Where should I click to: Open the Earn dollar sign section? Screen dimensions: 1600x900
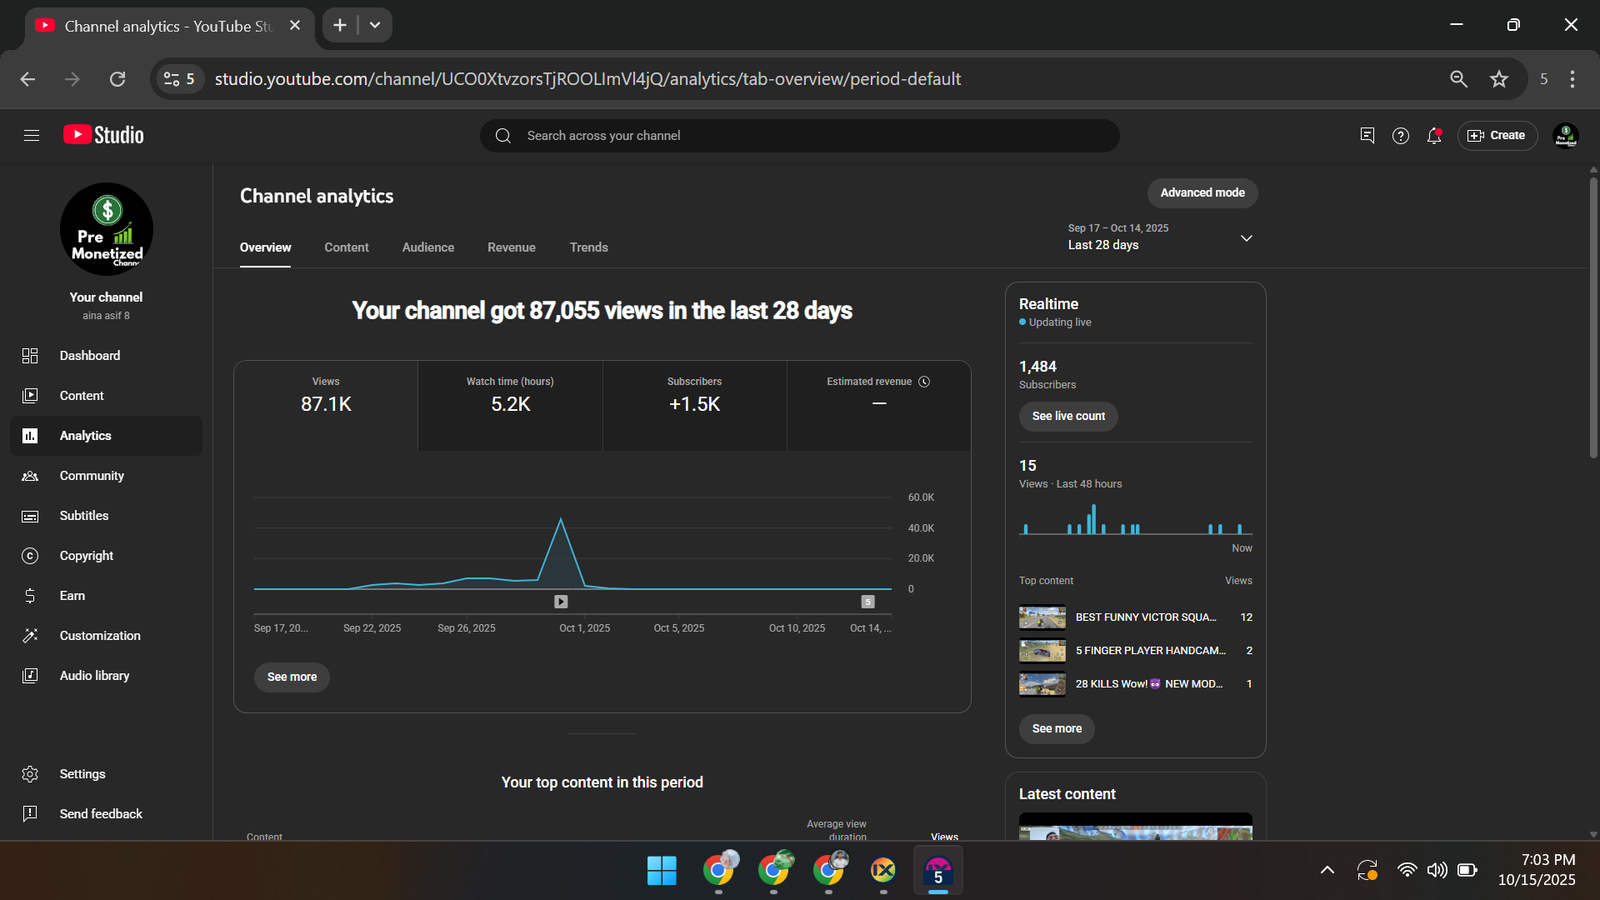[x=72, y=596]
